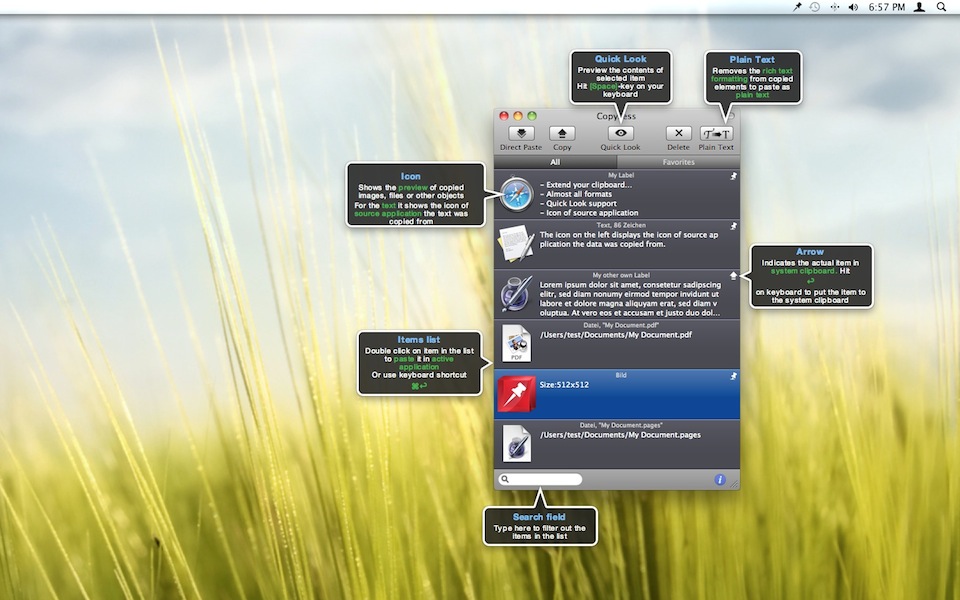The width and height of the screenshot is (960, 600).
Task: Switch to the Favorites tab
Action: pos(678,162)
